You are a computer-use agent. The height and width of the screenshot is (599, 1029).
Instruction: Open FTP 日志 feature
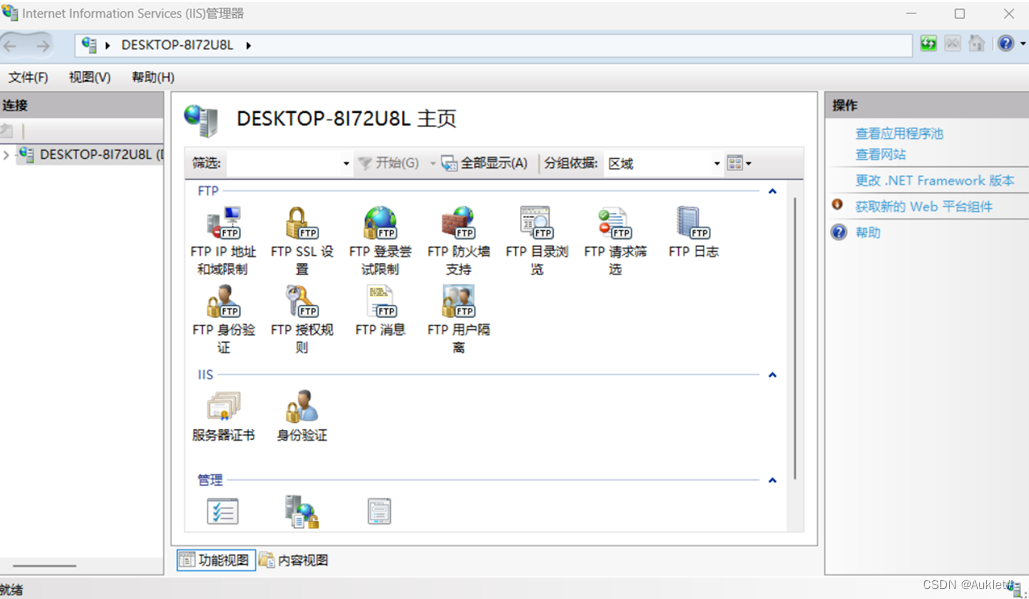[694, 233]
